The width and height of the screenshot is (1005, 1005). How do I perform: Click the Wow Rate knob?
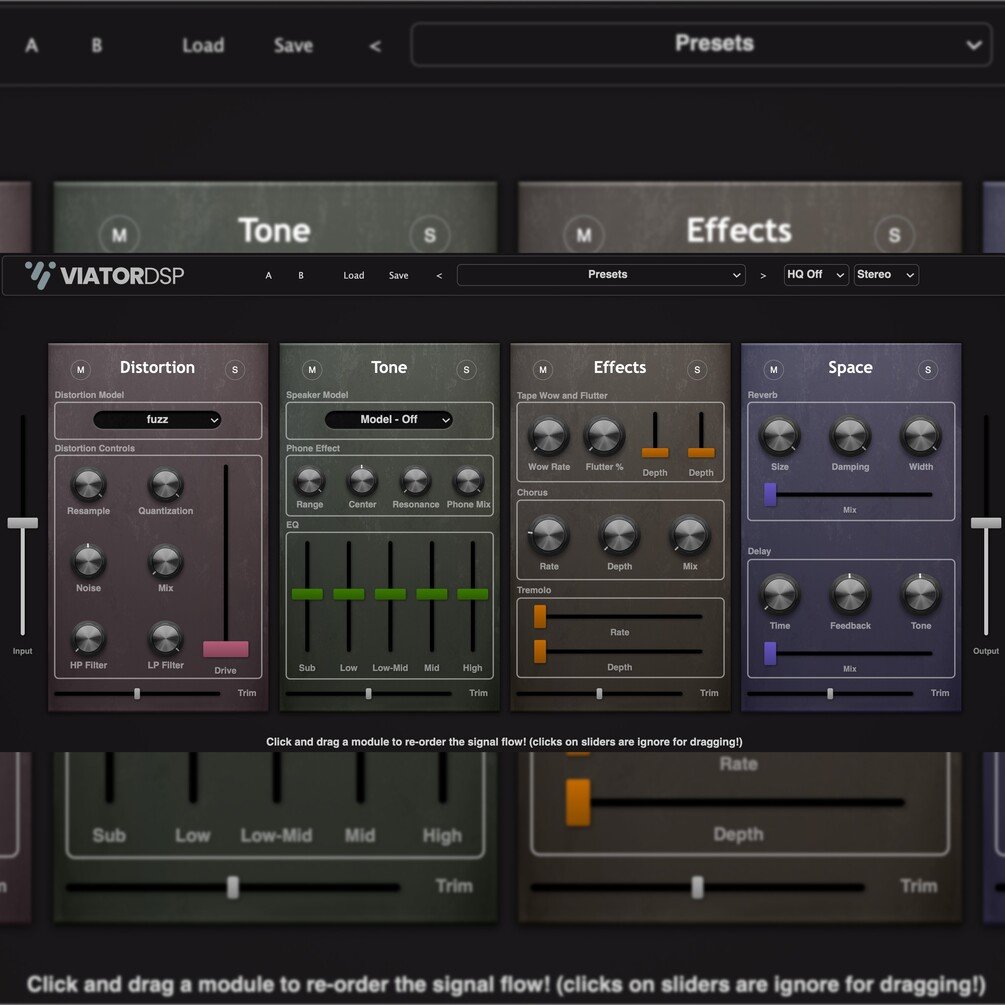(549, 436)
